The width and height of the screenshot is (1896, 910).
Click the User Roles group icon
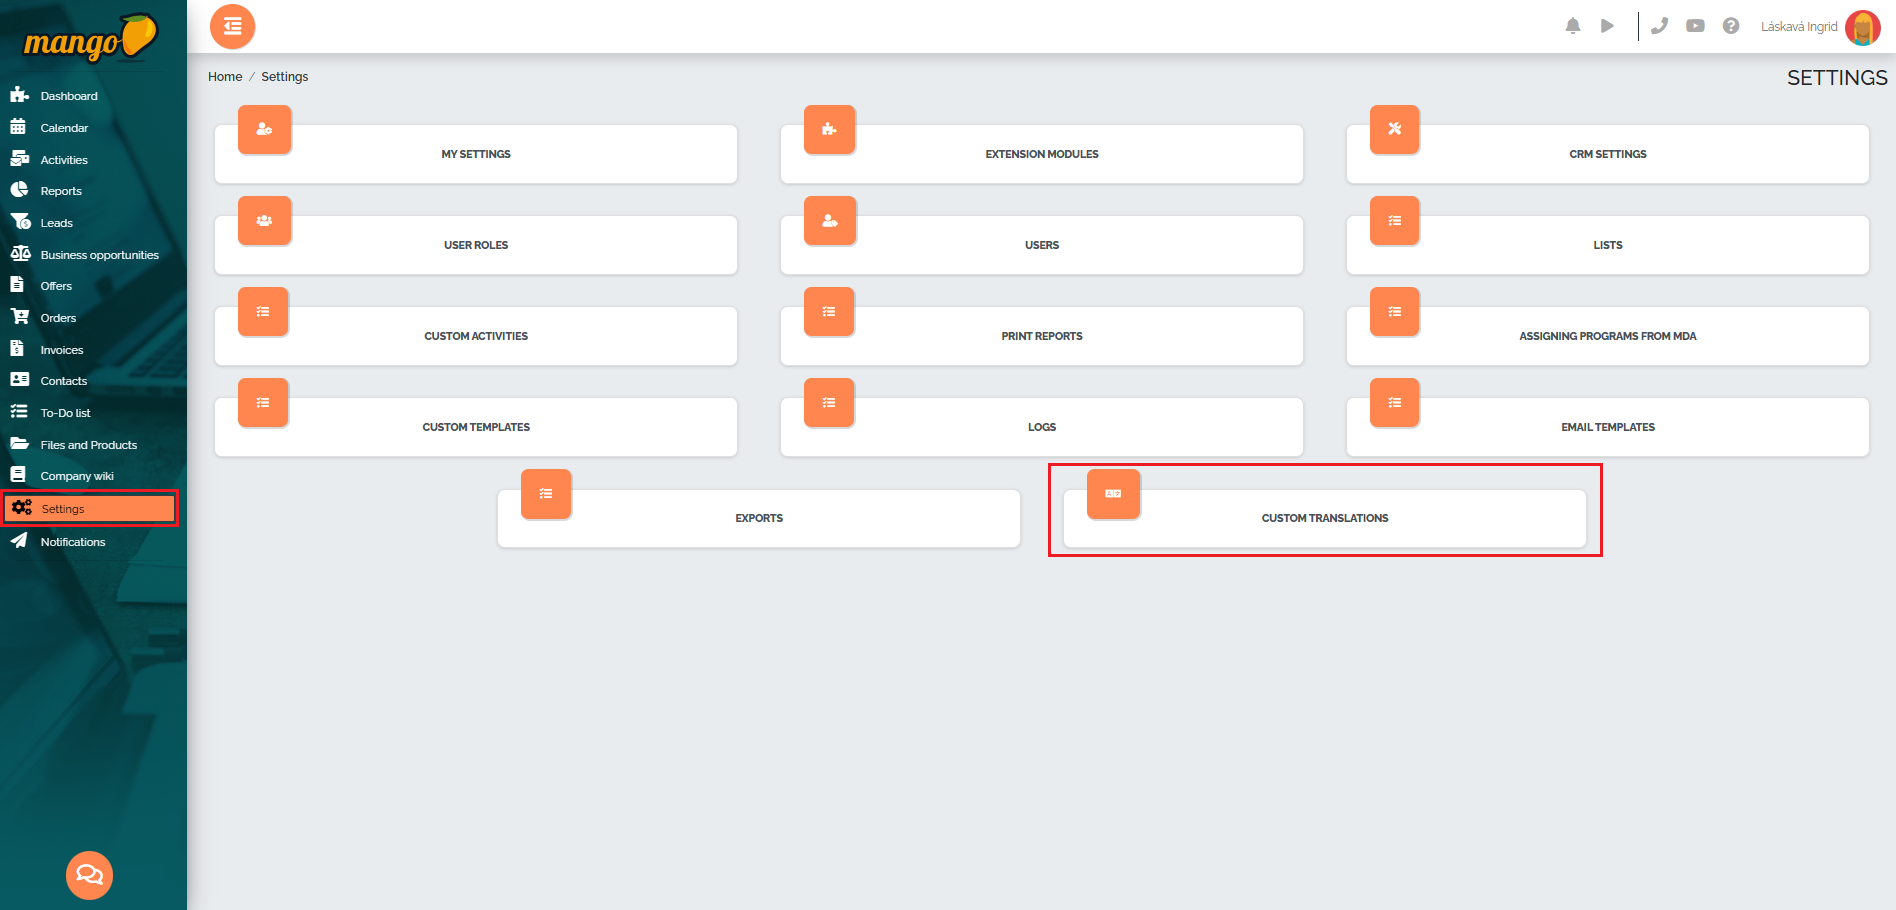click(264, 220)
